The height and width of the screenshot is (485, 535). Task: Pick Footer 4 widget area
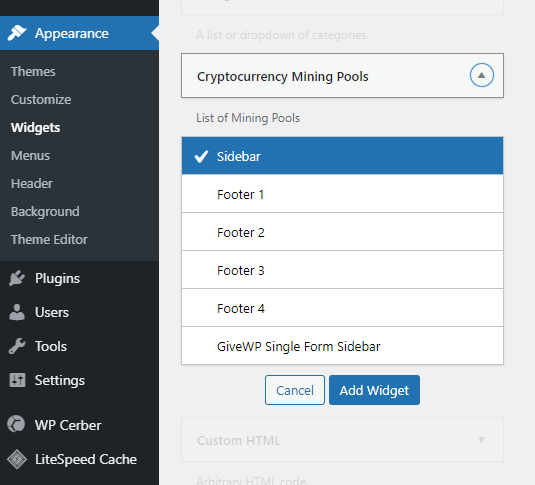(342, 308)
